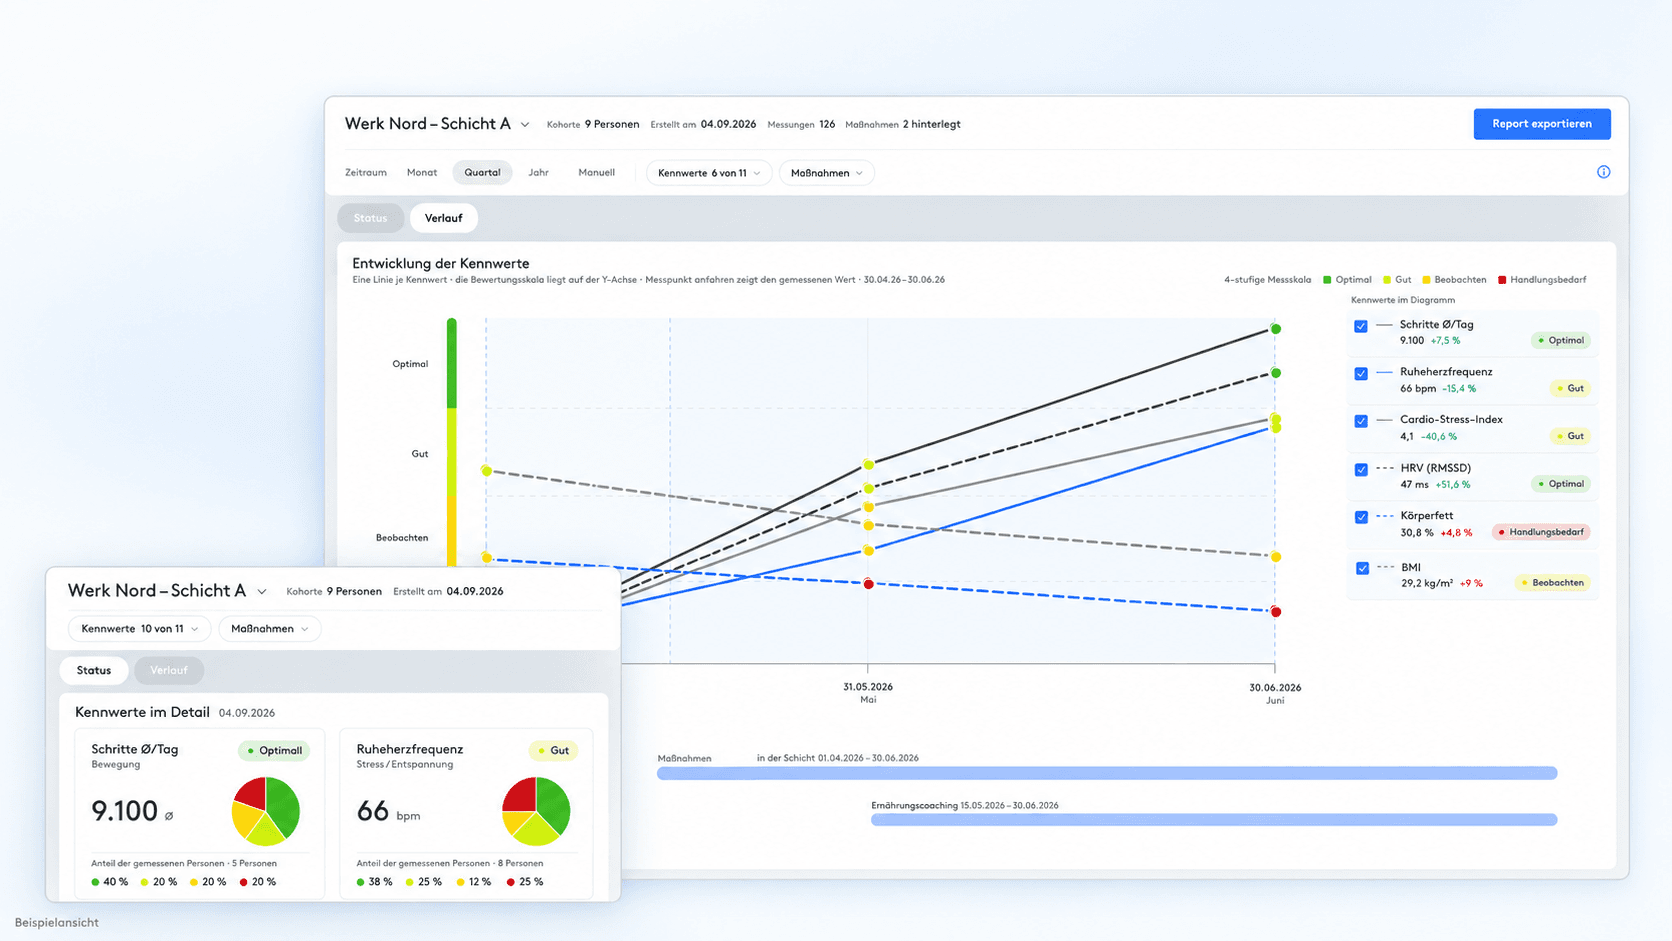
Task: Uncheck the Schritte Ø/Tag chart checkbox
Action: (1361, 326)
